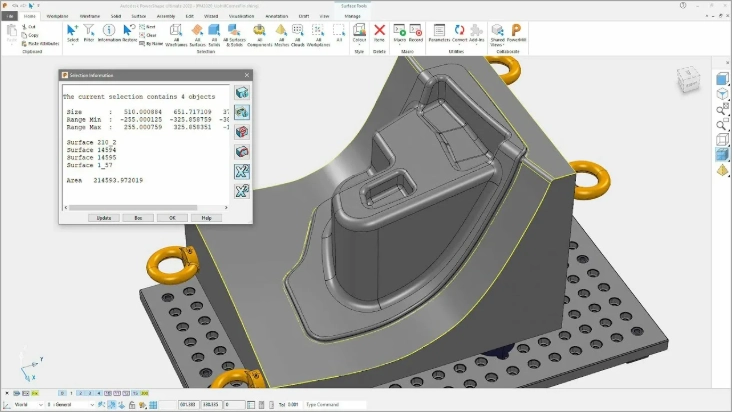Click By Name in Selection group

[x=151, y=43]
